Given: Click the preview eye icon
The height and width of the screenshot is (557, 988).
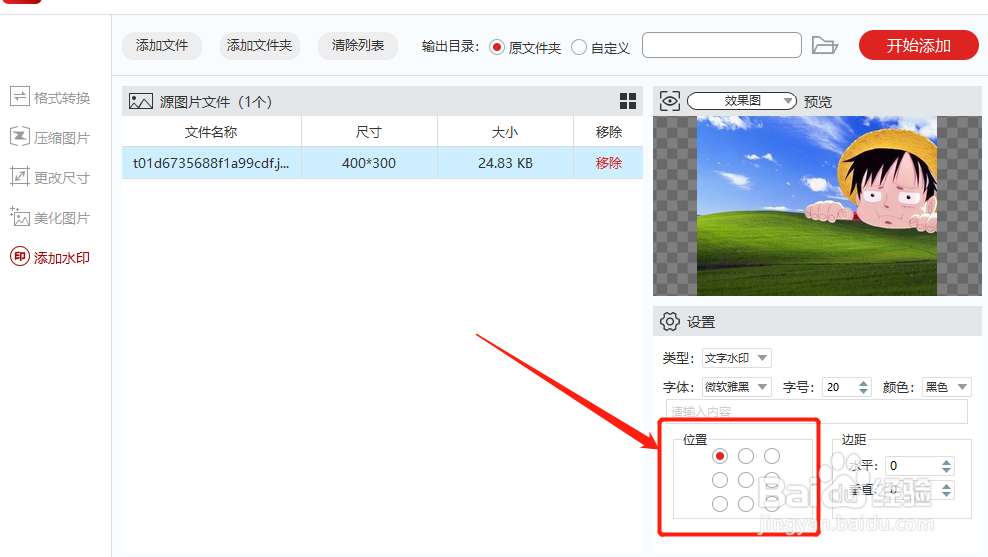Looking at the screenshot, I should [x=669, y=101].
